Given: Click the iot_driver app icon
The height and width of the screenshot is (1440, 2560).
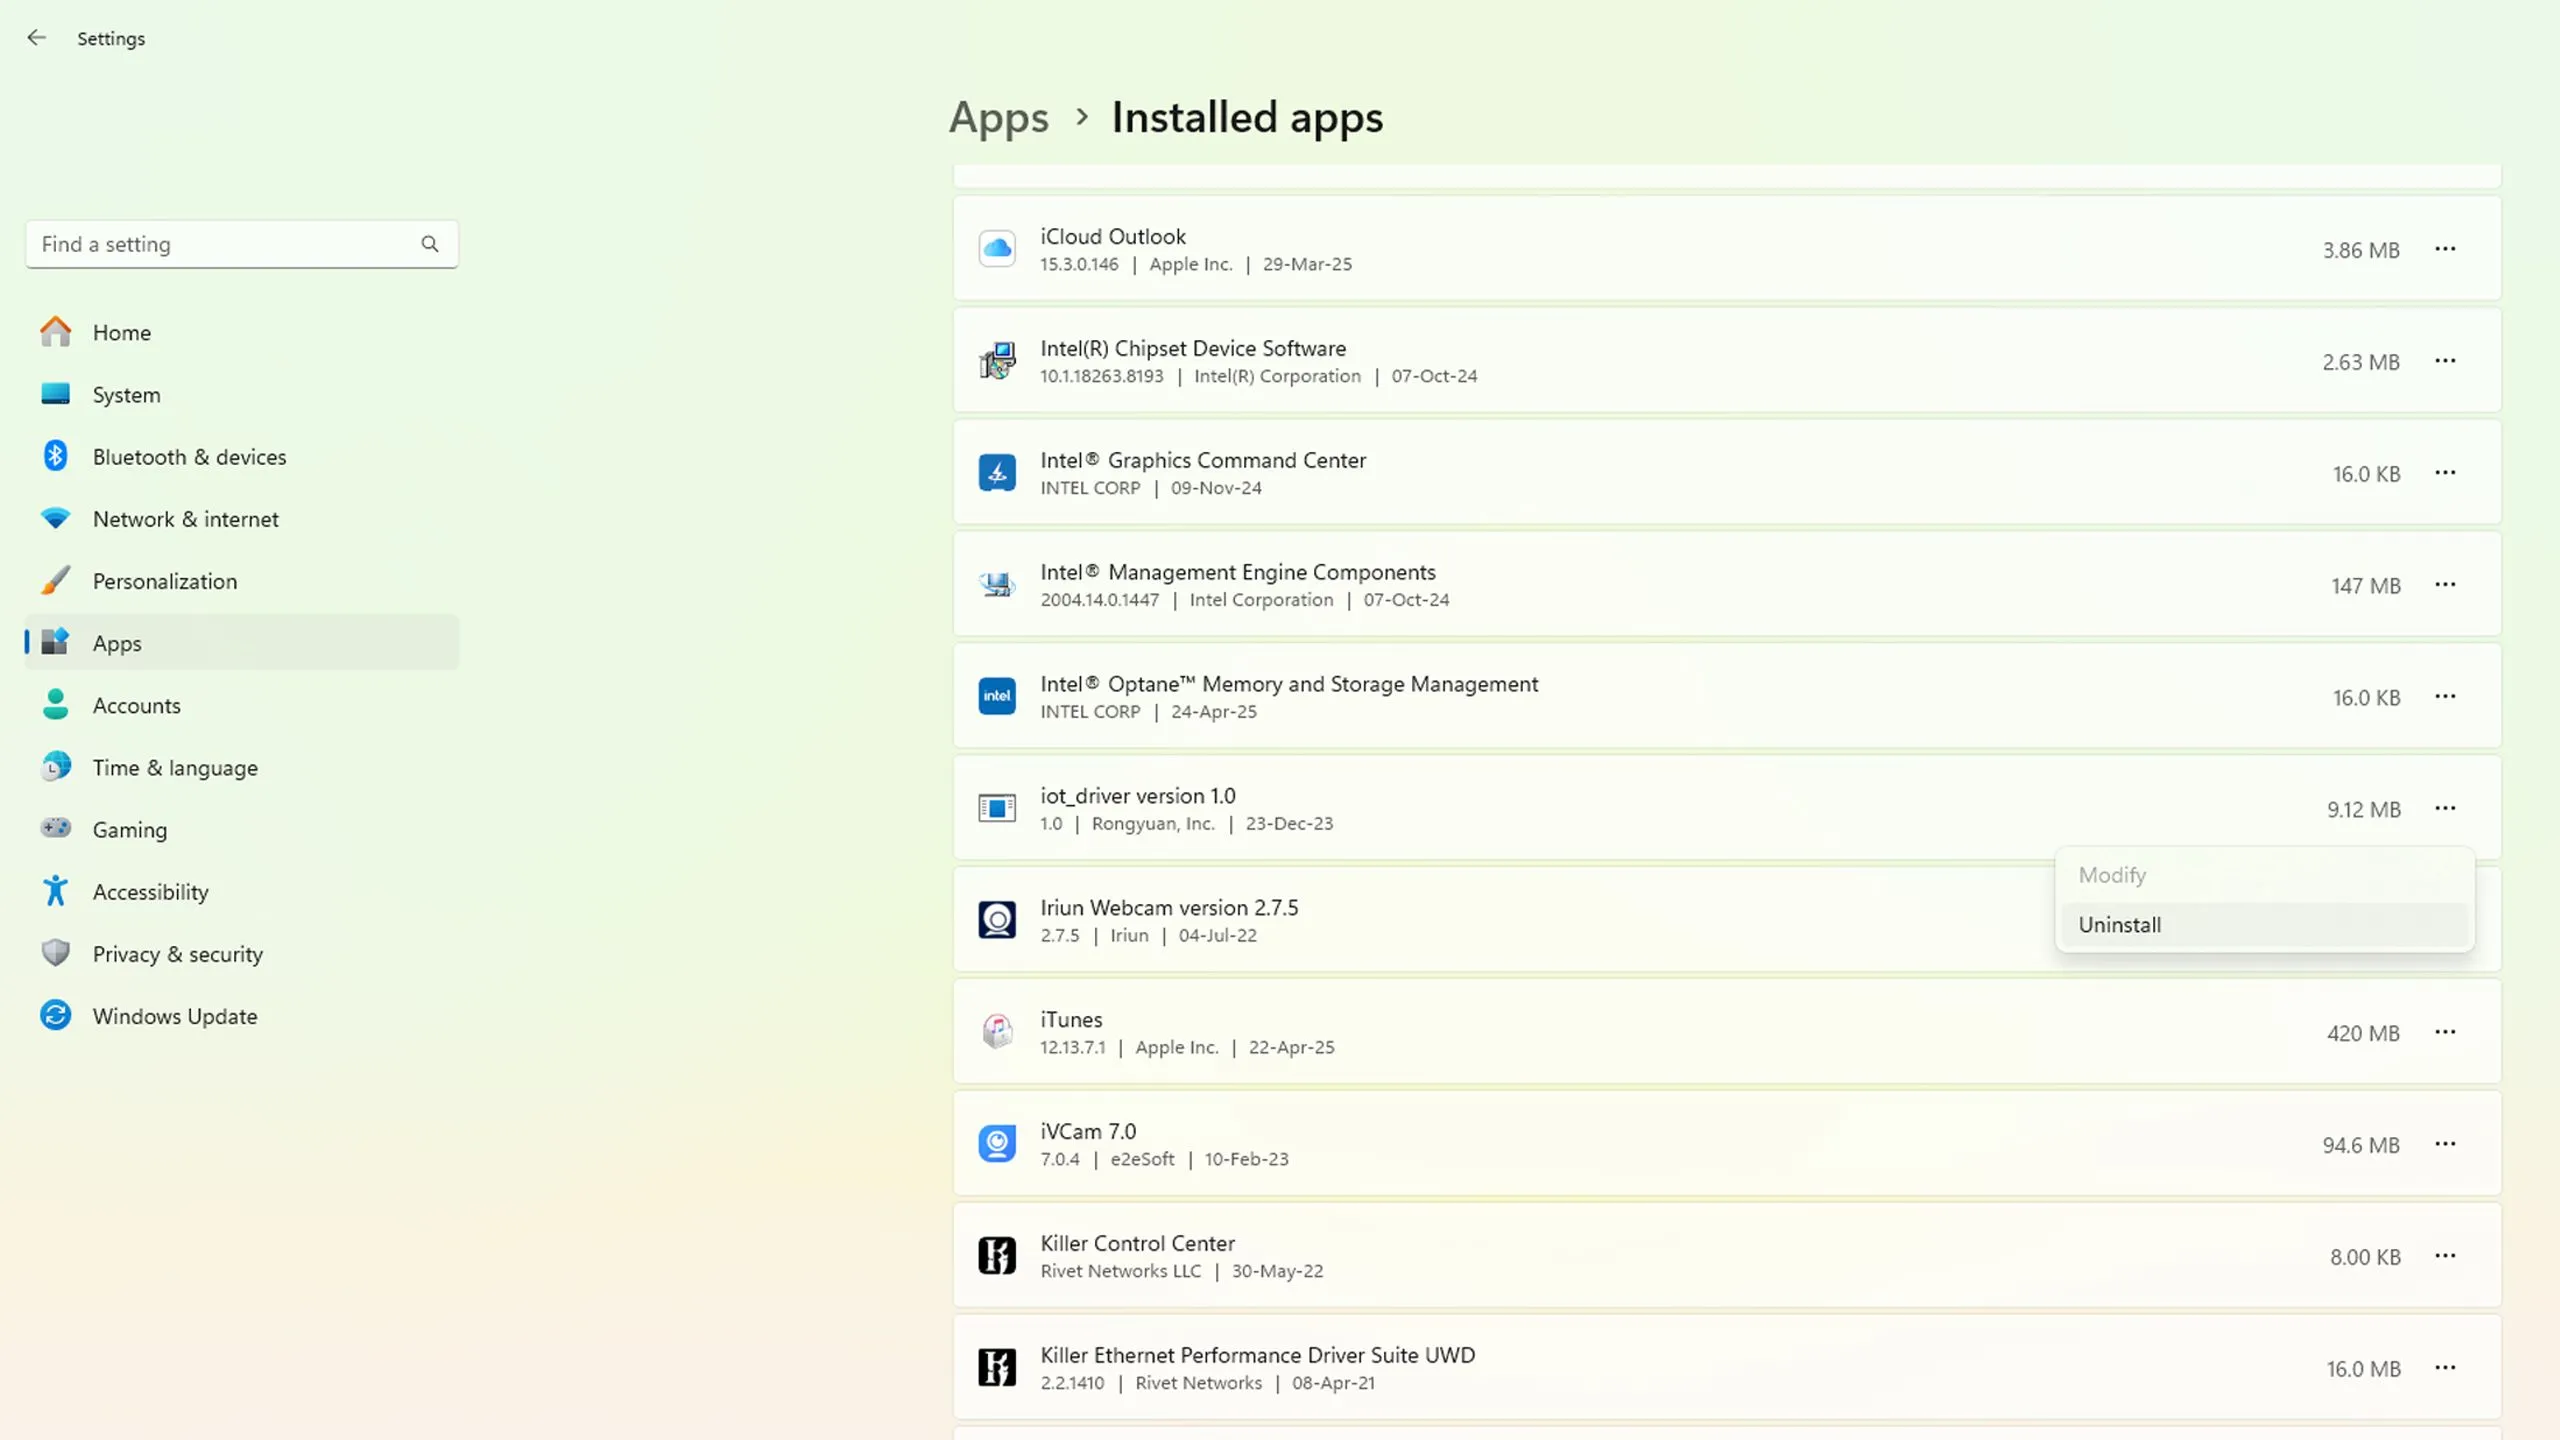Looking at the screenshot, I should click(997, 808).
